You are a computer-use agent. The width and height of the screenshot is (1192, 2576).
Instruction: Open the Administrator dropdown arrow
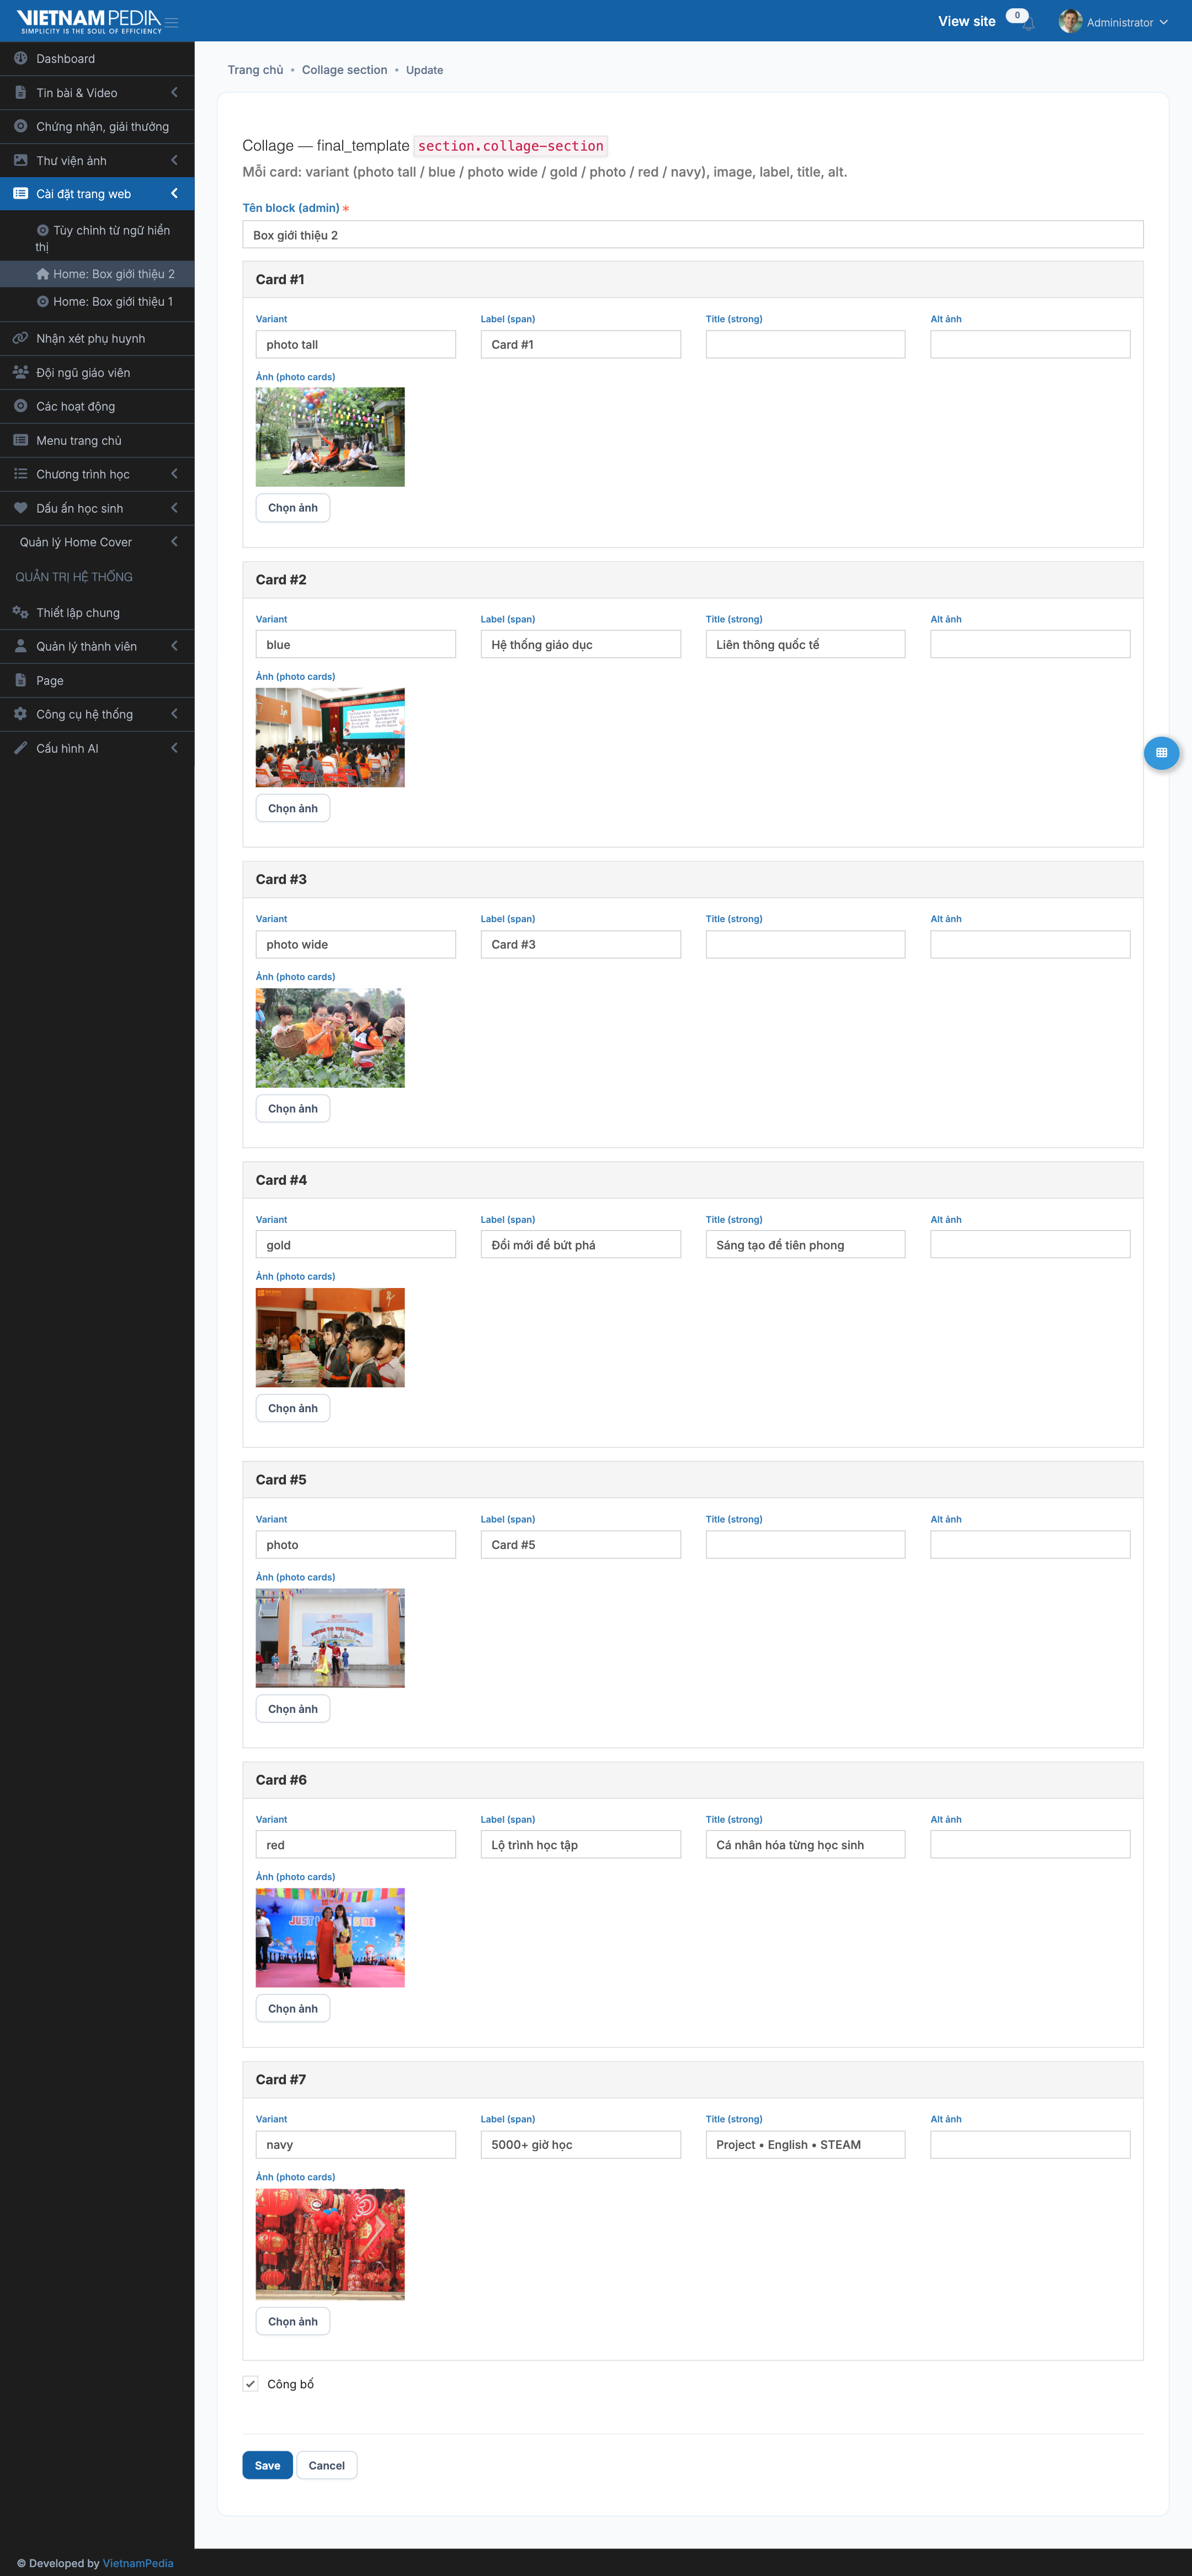(x=1164, y=22)
